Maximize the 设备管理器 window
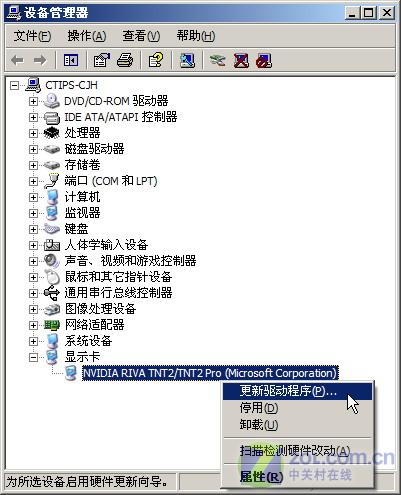 coord(369,13)
